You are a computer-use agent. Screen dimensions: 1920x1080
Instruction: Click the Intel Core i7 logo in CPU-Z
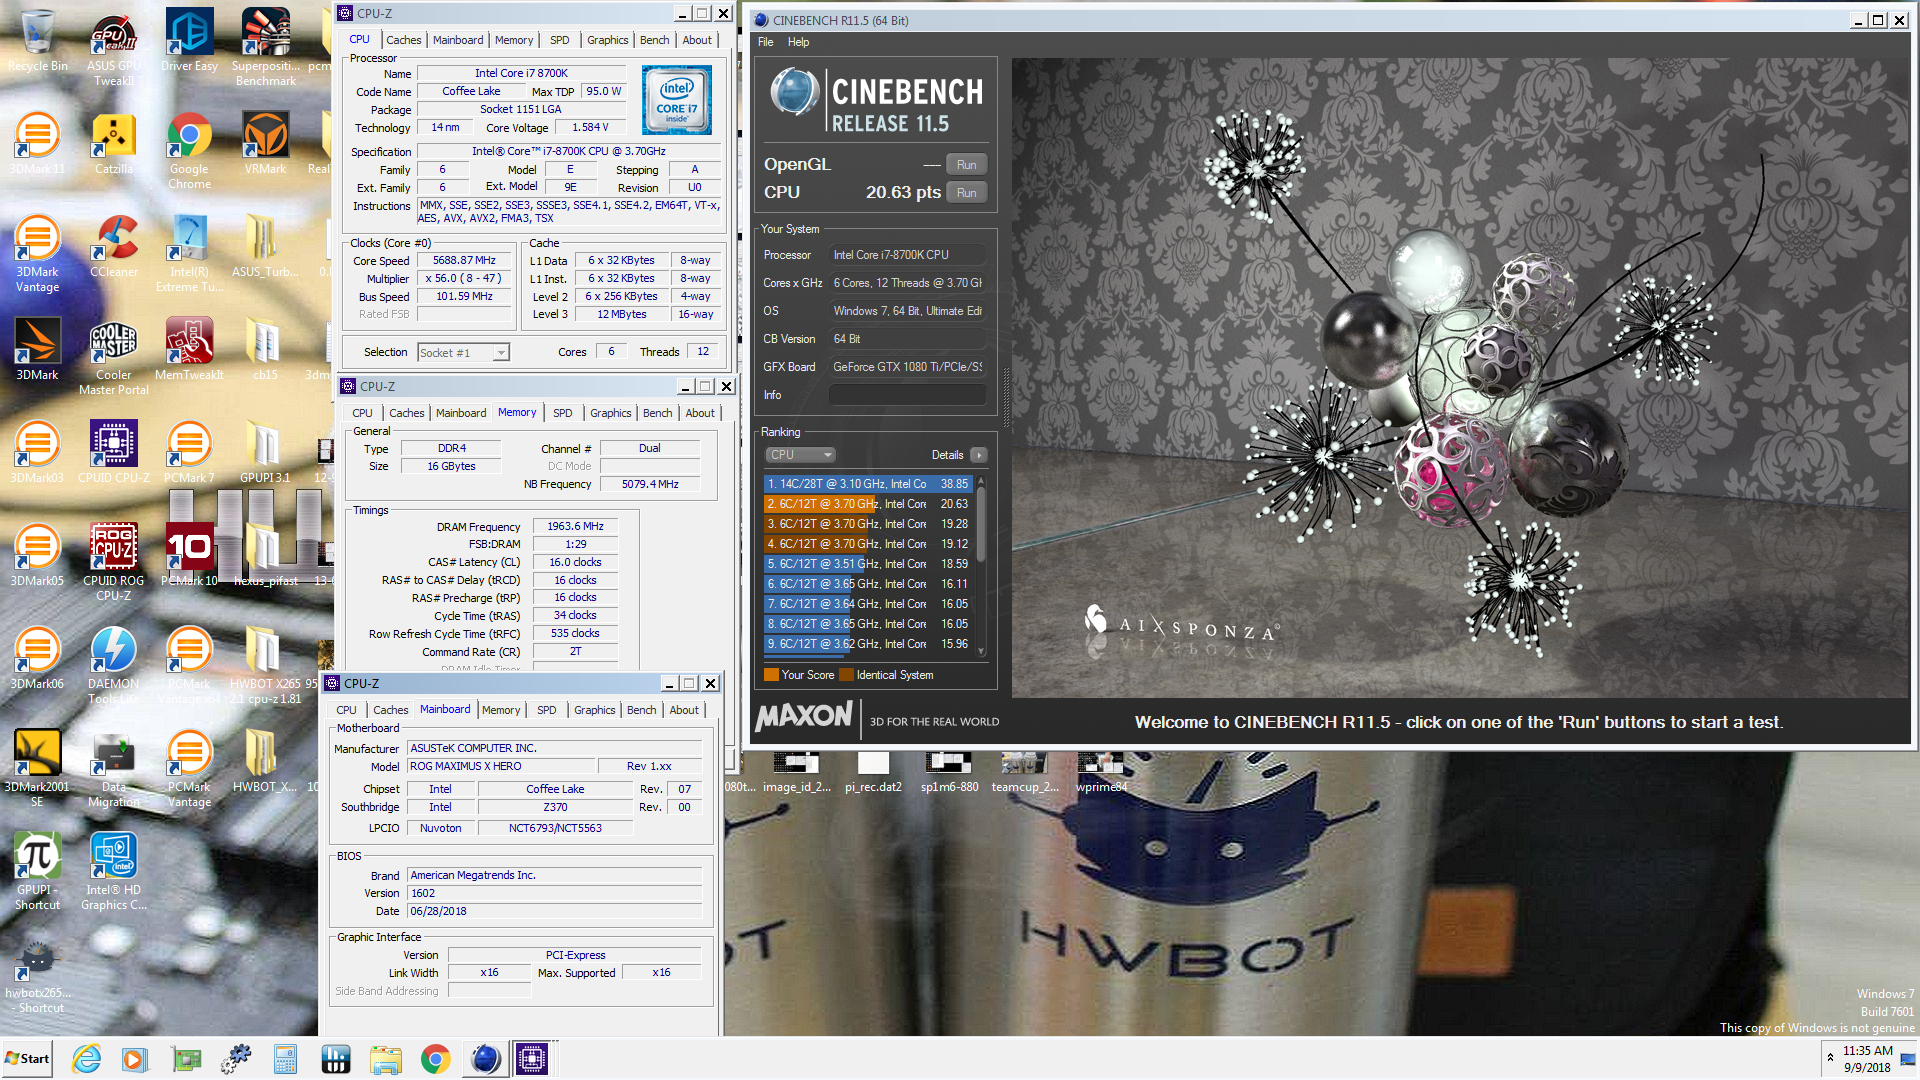click(677, 100)
